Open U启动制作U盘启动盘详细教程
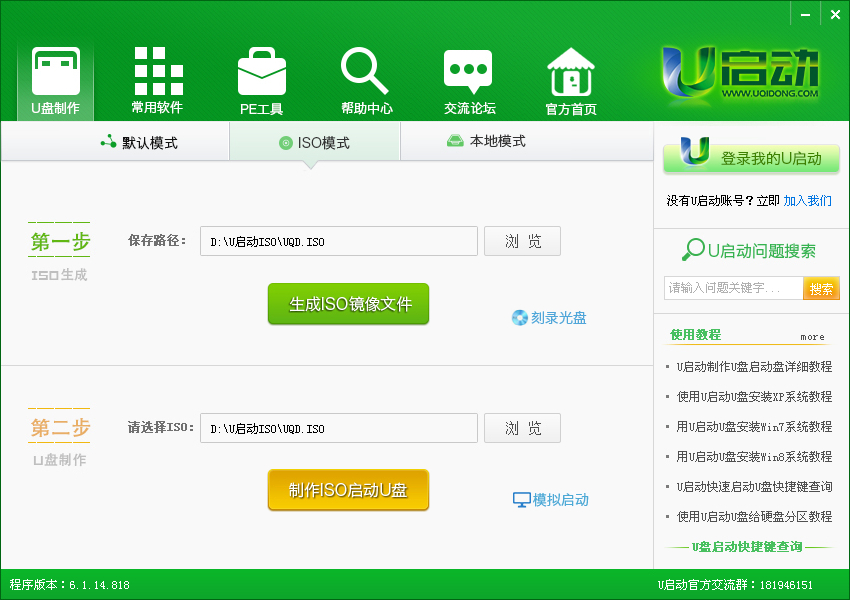This screenshot has height=600, width=850. pos(754,367)
